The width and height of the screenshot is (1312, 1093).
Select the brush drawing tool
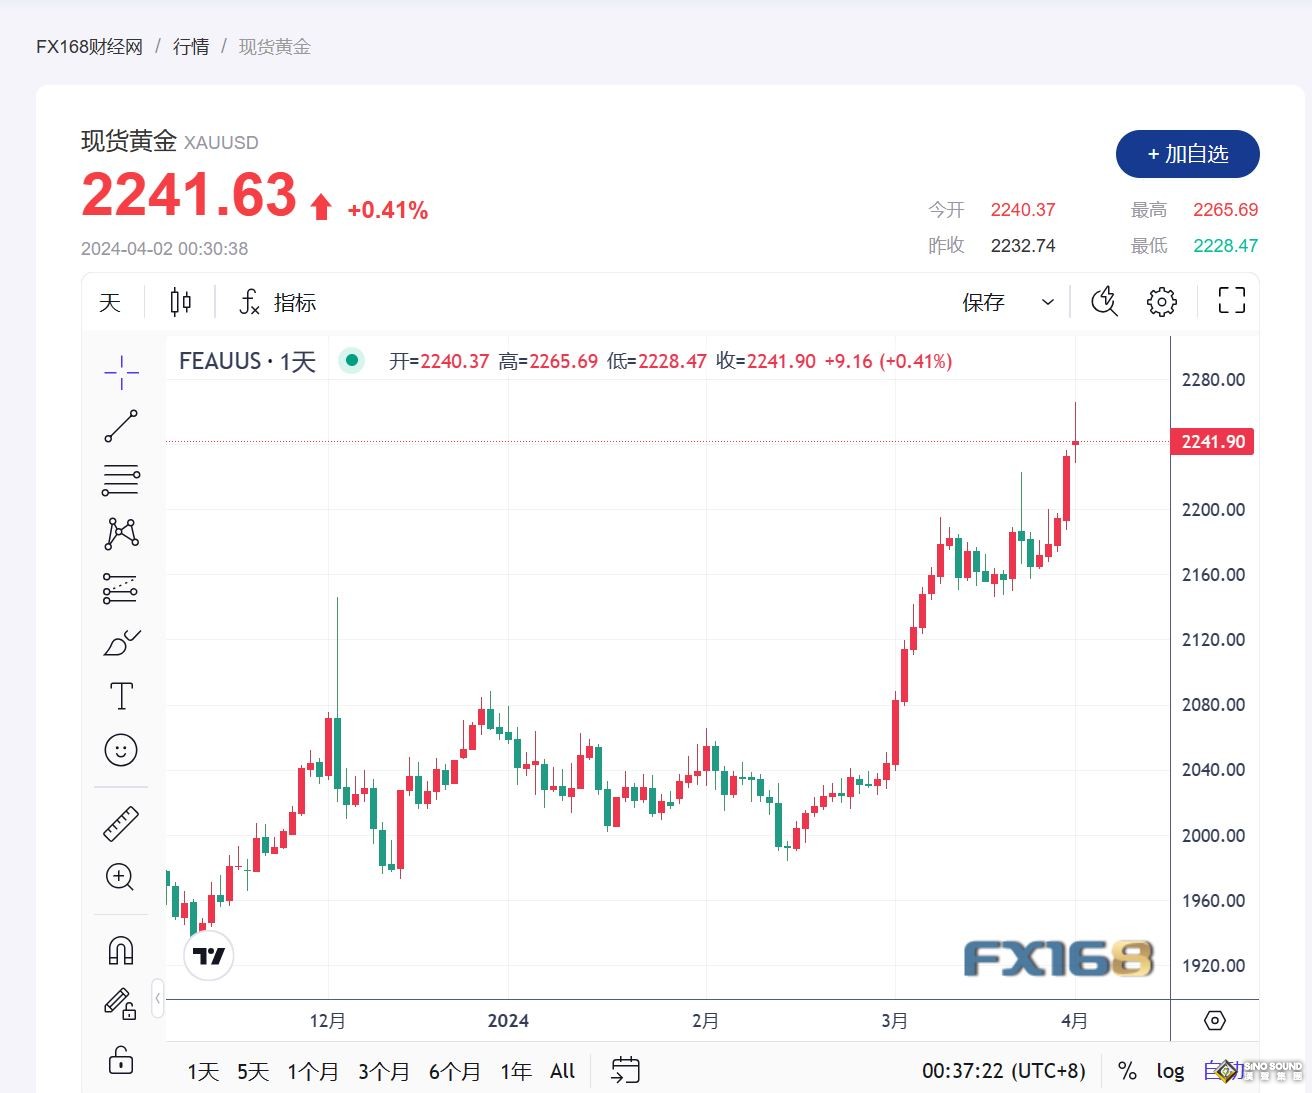(x=120, y=642)
